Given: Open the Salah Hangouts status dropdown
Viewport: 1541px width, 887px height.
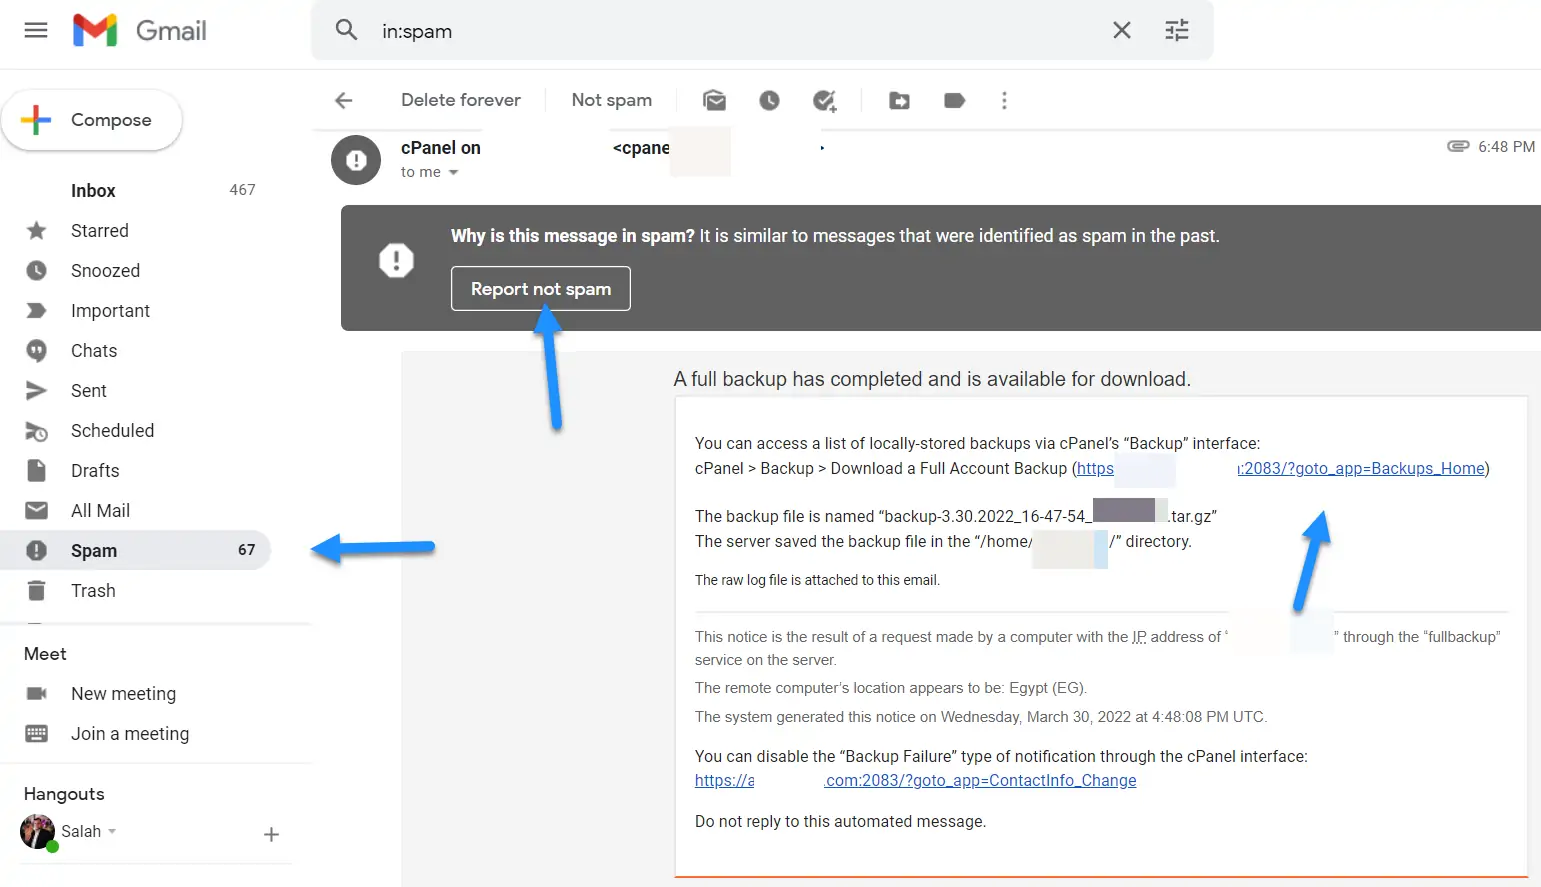Looking at the screenshot, I should click(x=112, y=832).
